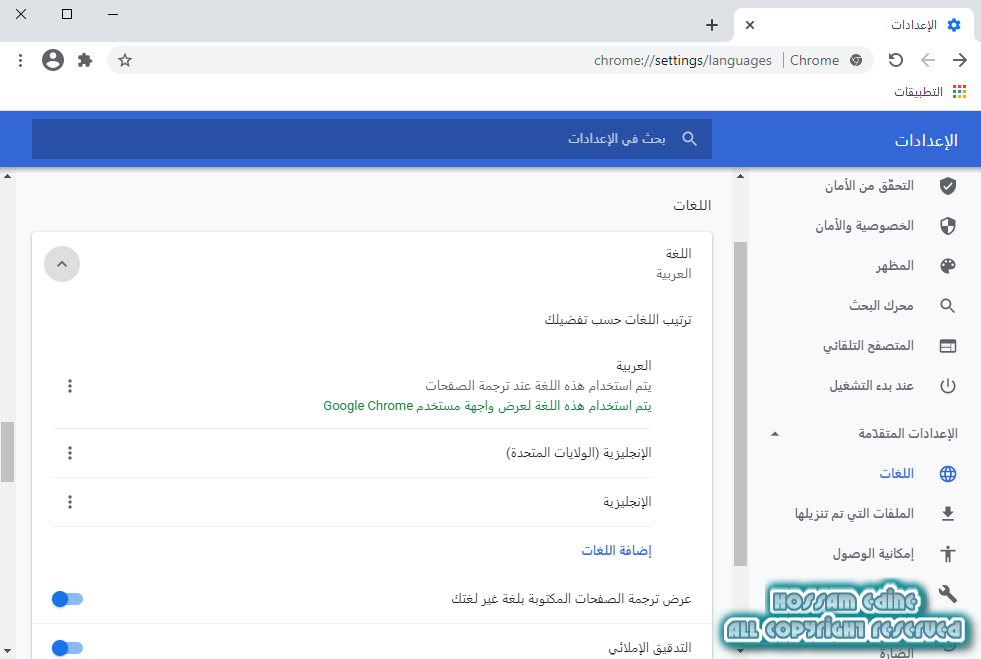
Task: Click the search magnifier in settings
Action: pyautogui.click(x=689, y=139)
